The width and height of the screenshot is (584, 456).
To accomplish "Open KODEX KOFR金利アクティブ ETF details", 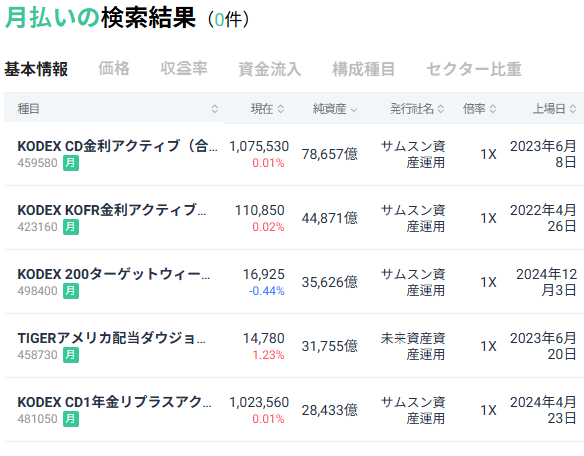I will 294,218.
